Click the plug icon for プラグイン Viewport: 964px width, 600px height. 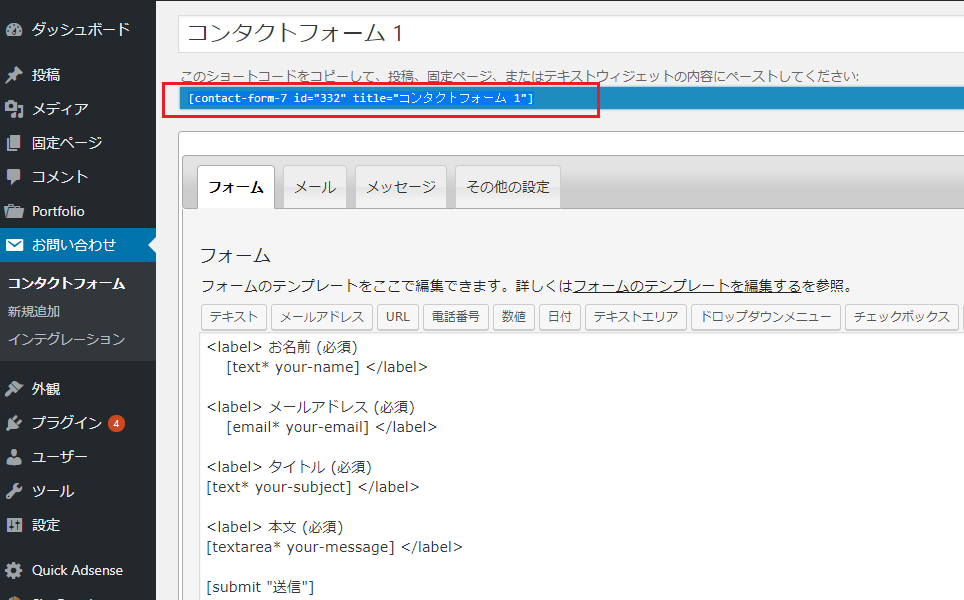coord(14,423)
